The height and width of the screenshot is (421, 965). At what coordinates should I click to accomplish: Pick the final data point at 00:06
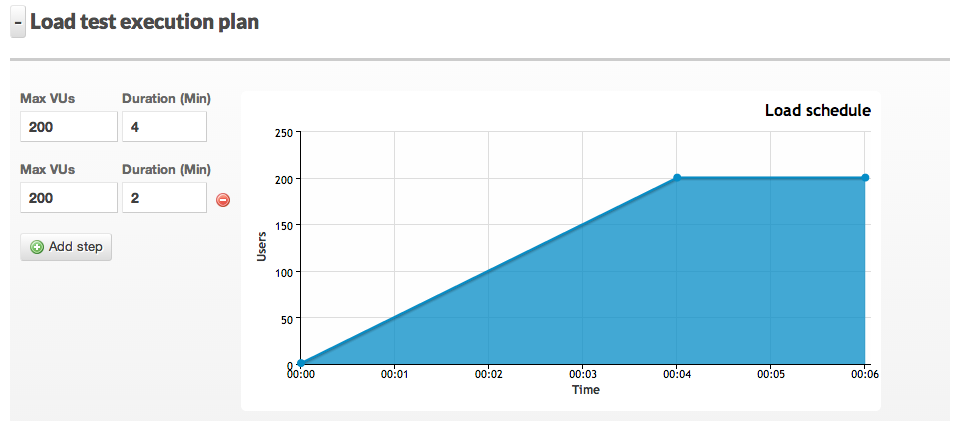(865, 178)
